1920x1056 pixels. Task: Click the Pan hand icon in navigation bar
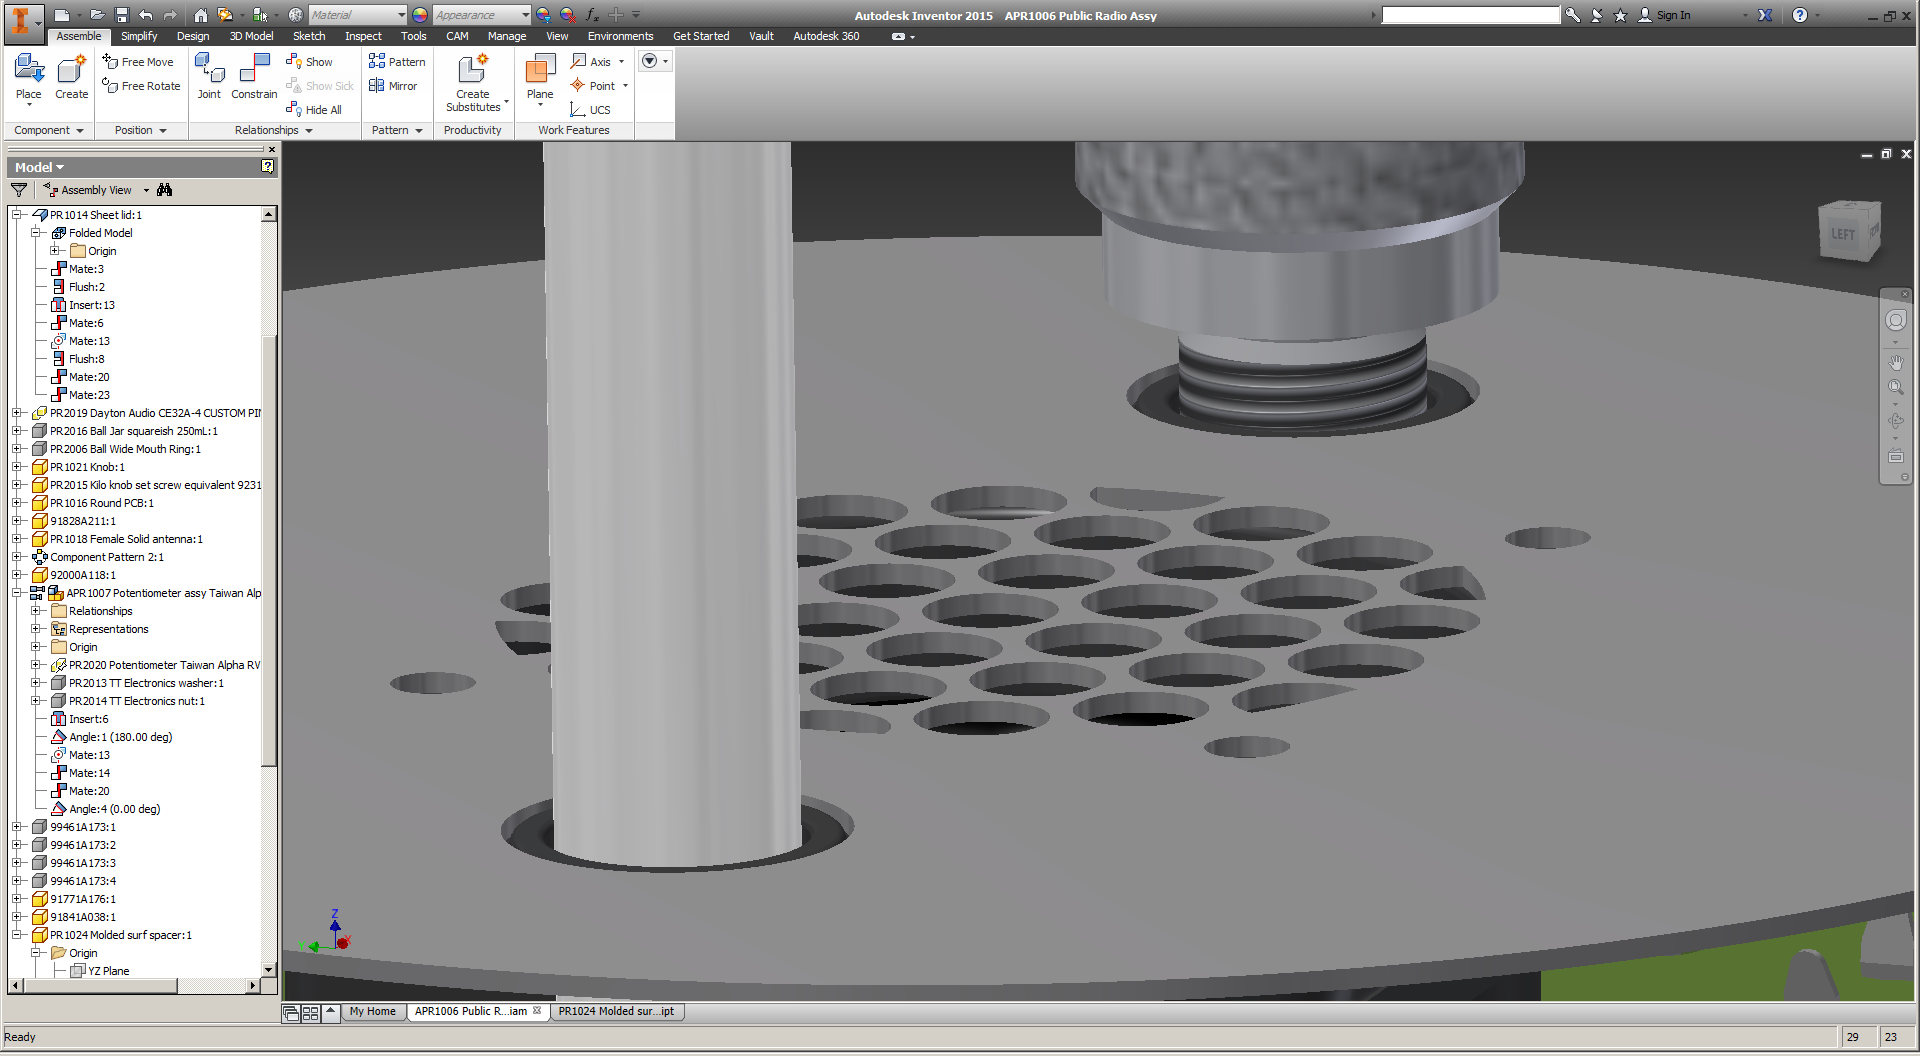1895,362
